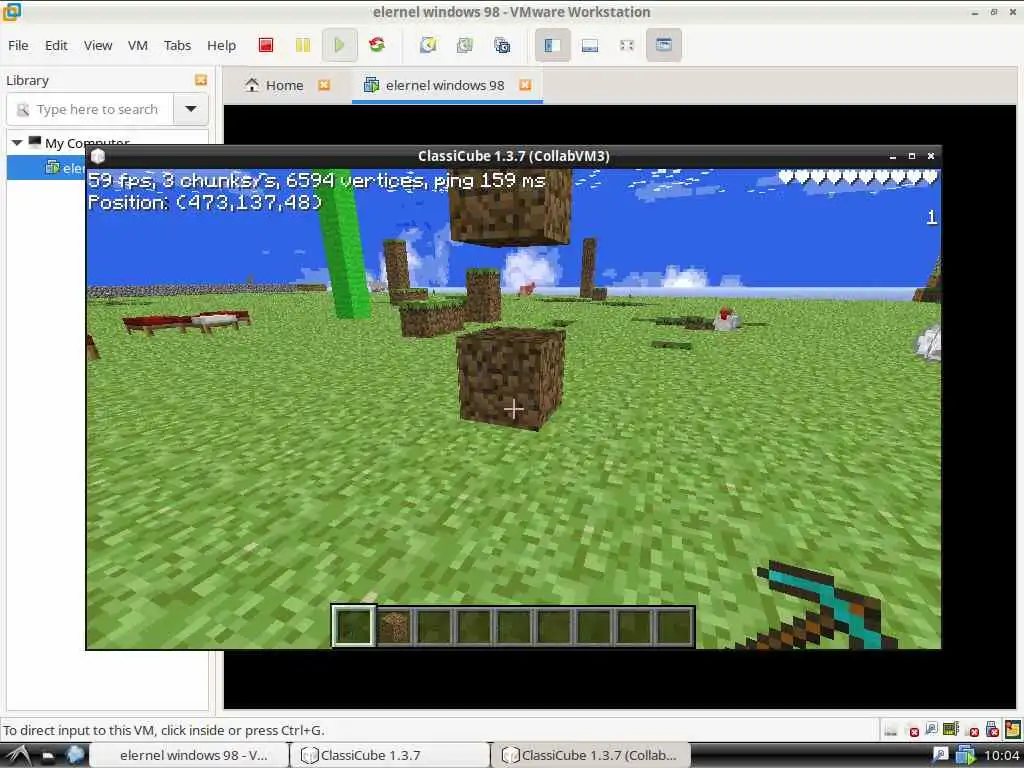Click the Restart guest VM icon

377,44
